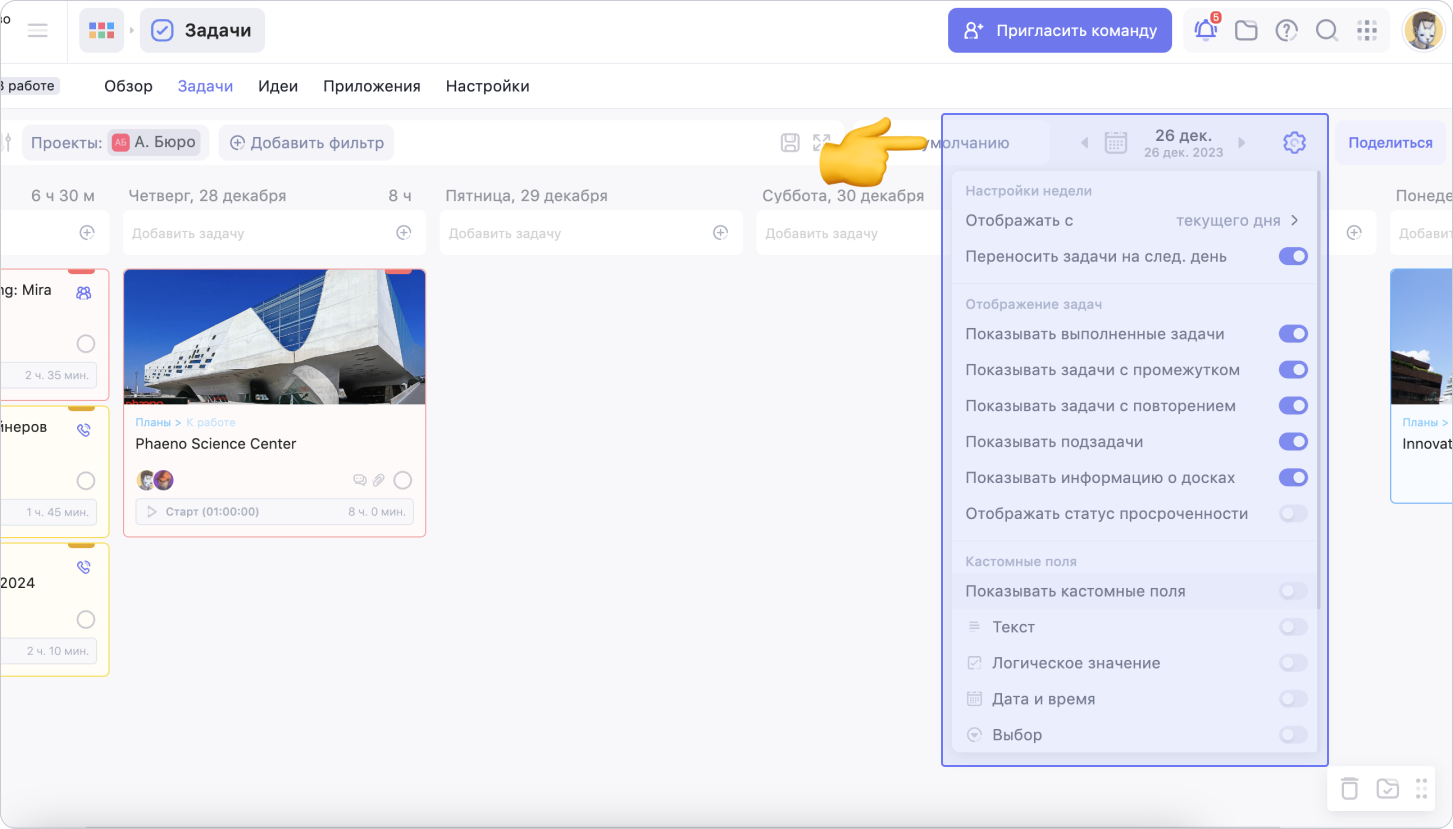The image size is (1453, 829).
Task: Click the assignee avatars on Phaeno card
Action: [x=155, y=480]
